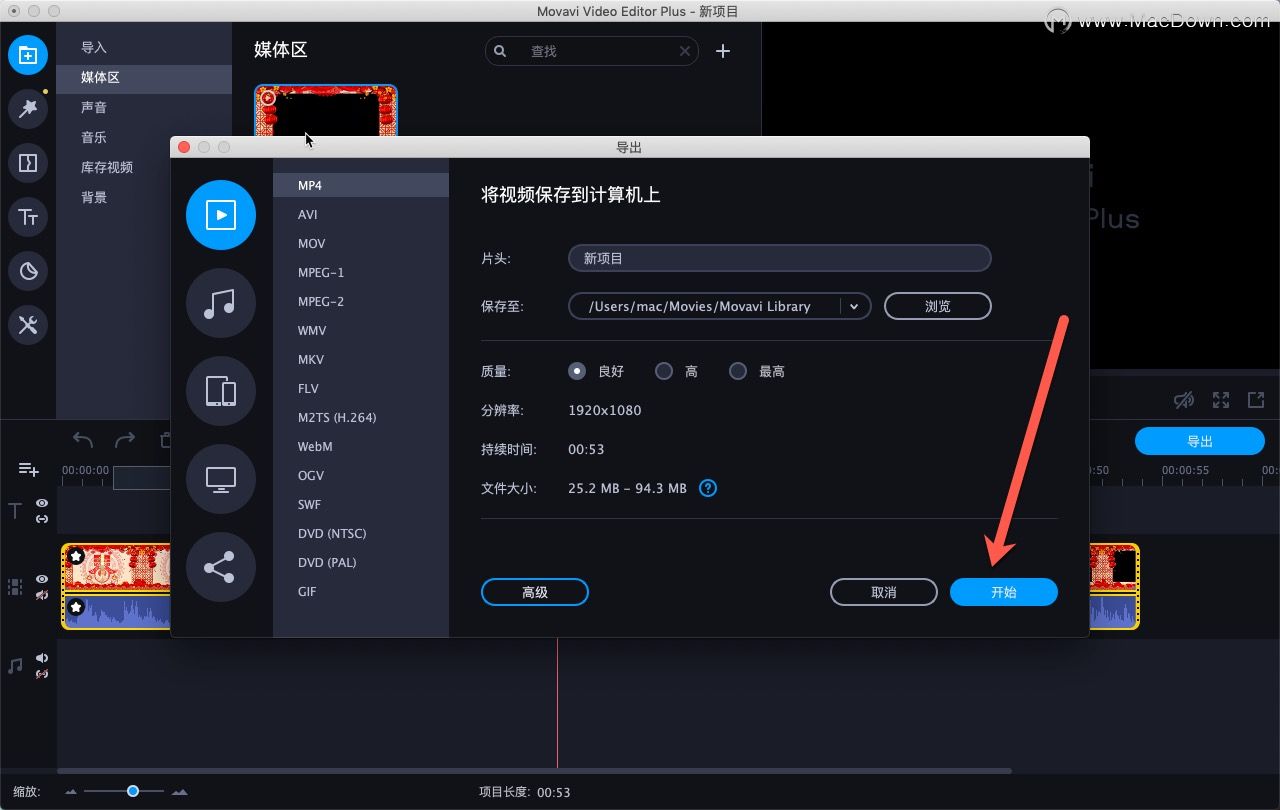Open the Transitions icon in sidebar
This screenshot has width=1280, height=810.
[28, 162]
